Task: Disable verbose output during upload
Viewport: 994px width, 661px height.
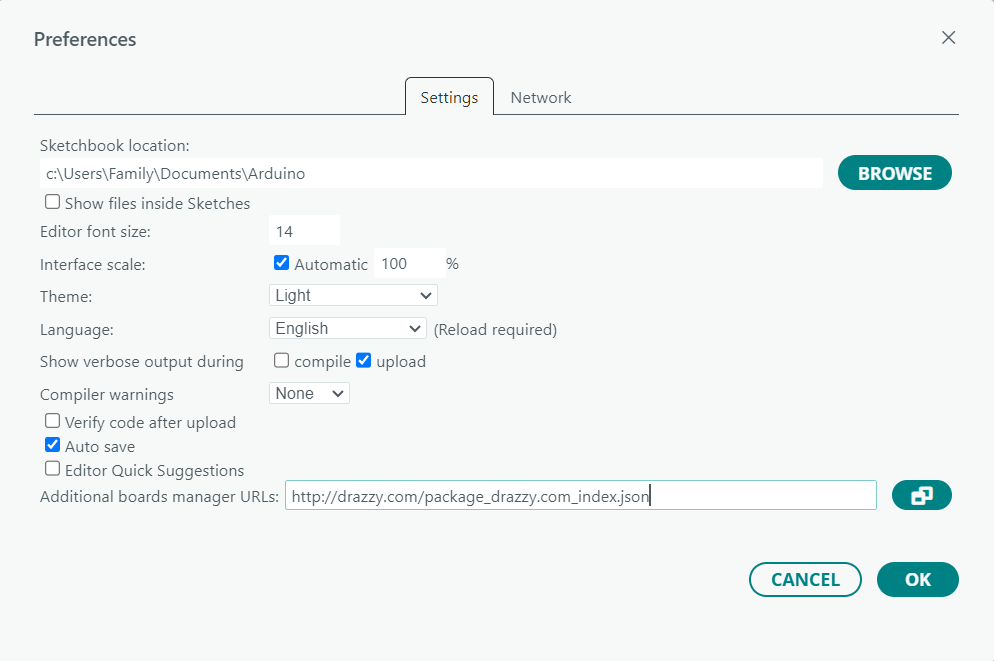Action: pyautogui.click(x=364, y=360)
